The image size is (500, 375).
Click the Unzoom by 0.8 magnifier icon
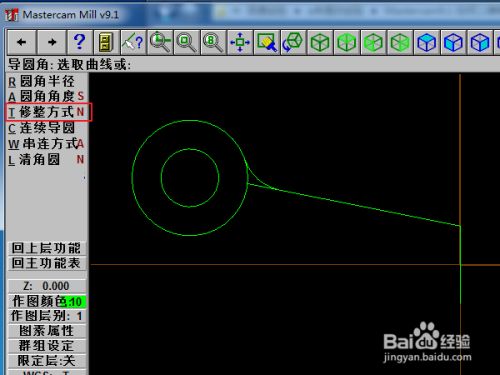pyautogui.click(x=213, y=42)
